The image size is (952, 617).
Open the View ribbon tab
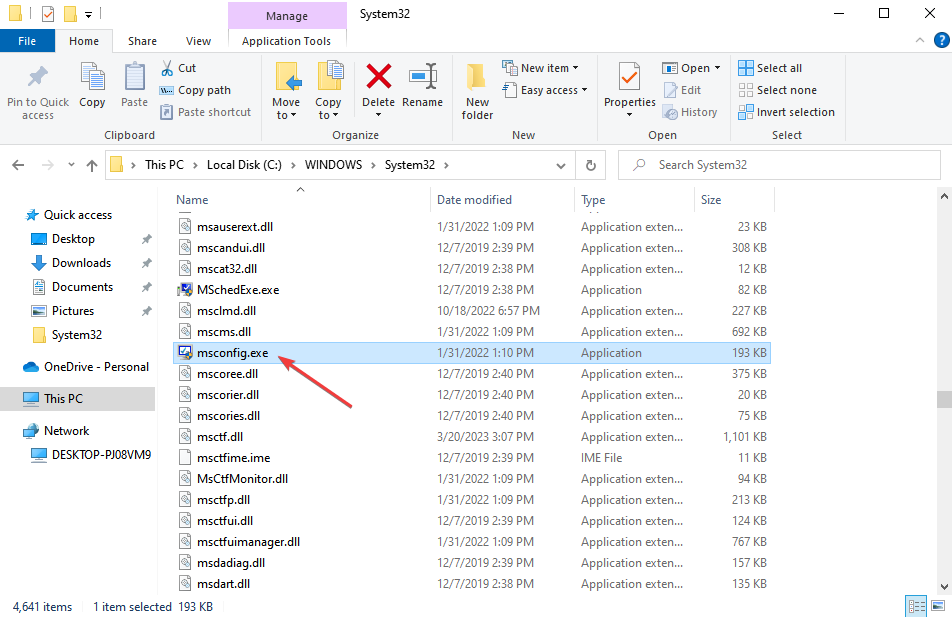(198, 41)
